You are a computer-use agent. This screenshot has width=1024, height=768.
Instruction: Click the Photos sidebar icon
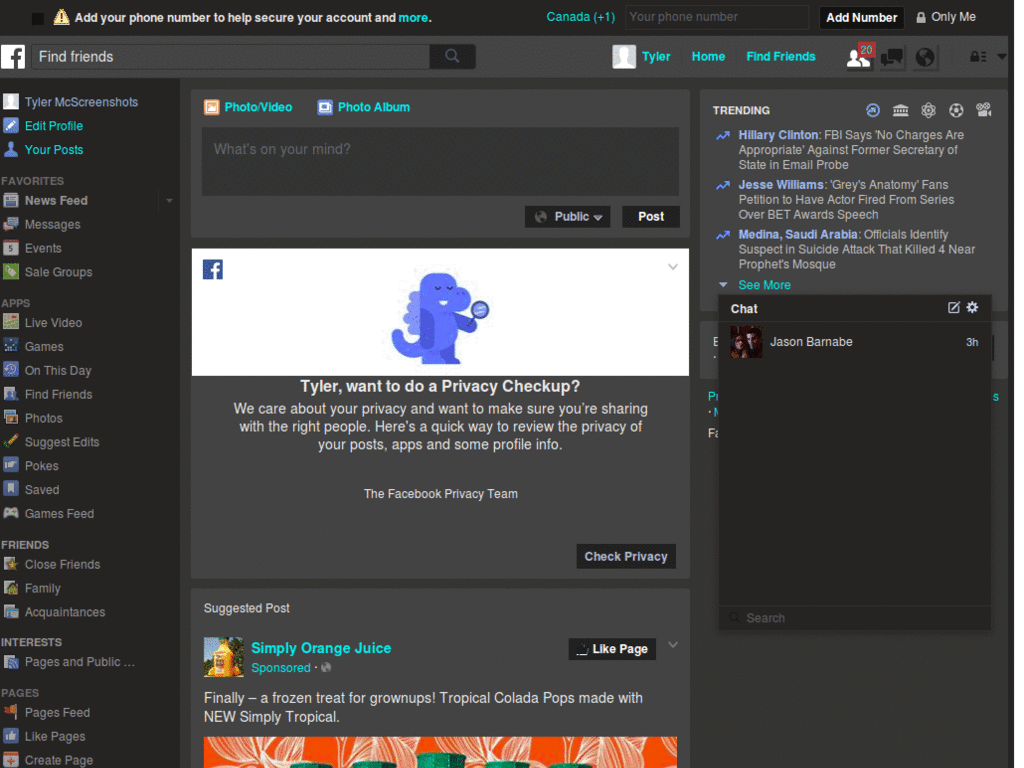(11, 418)
